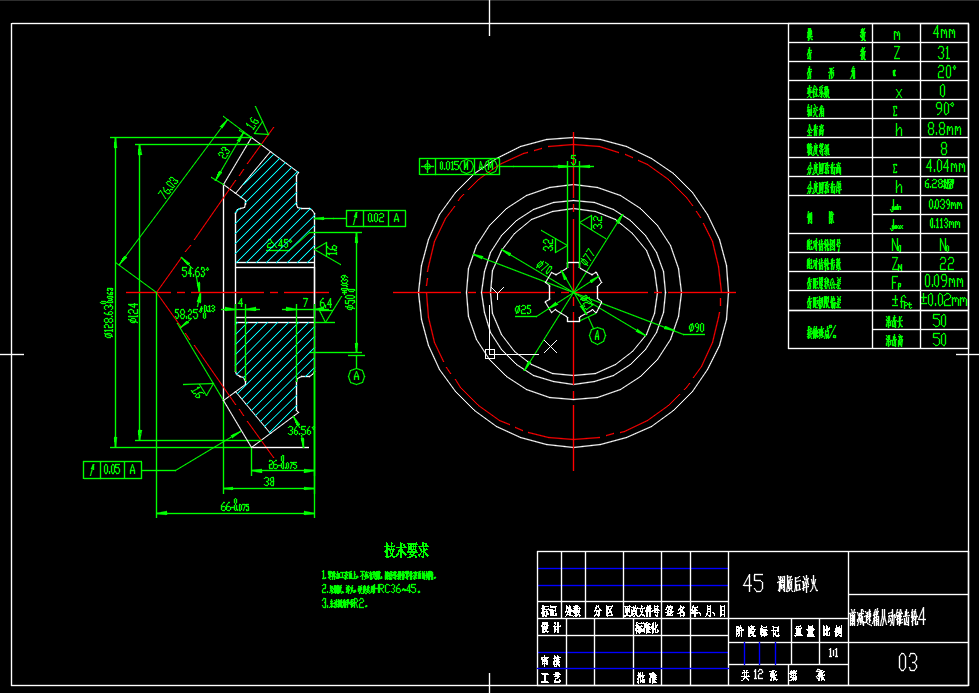Click the '签名' header cell

[x=675, y=611]
